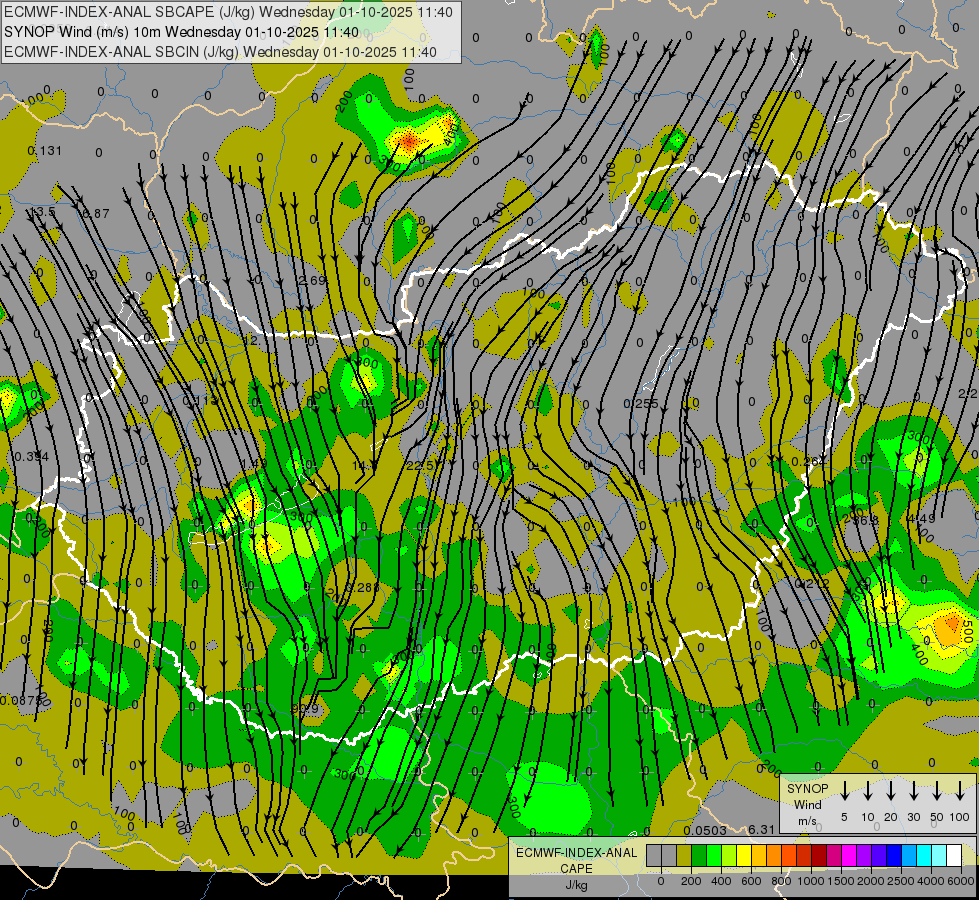Click the 0.131 value on the map
The width and height of the screenshot is (979, 900).
coord(45,151)
